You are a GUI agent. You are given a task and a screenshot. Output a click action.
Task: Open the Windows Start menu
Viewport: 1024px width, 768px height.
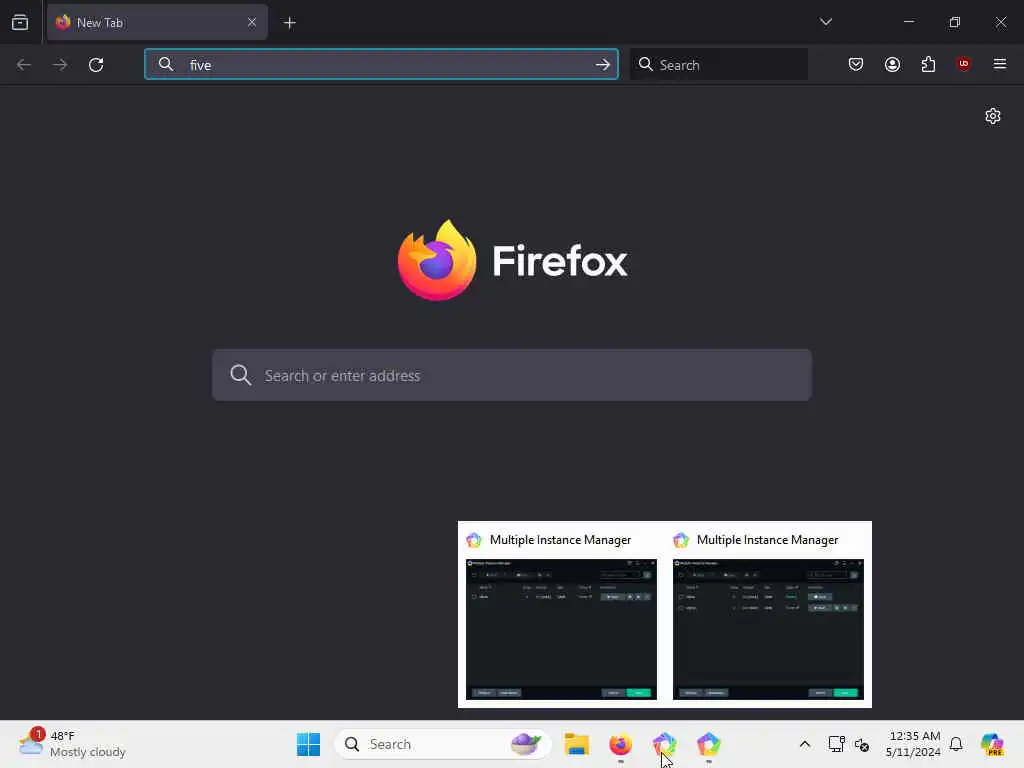click(308, 744)
